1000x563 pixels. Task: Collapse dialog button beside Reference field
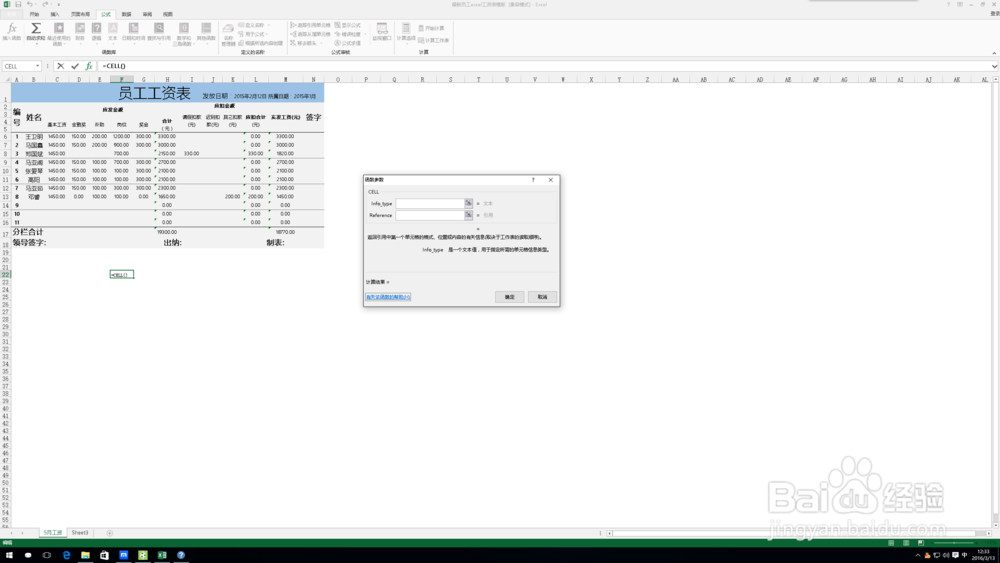(x=468, y=215)
